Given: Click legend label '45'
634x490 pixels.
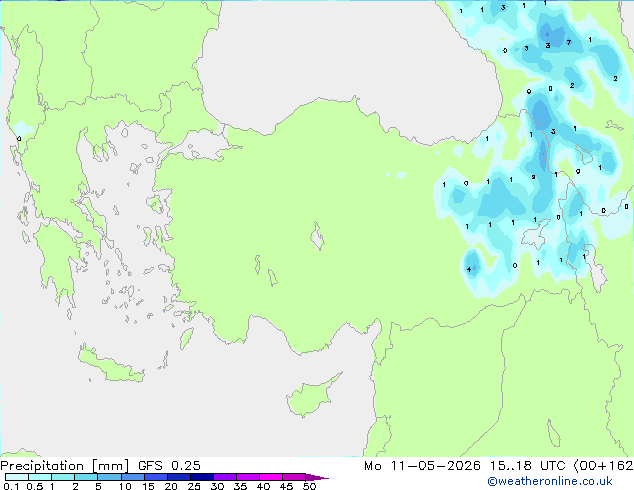Looking at the screenshot, I should point(286,486).
